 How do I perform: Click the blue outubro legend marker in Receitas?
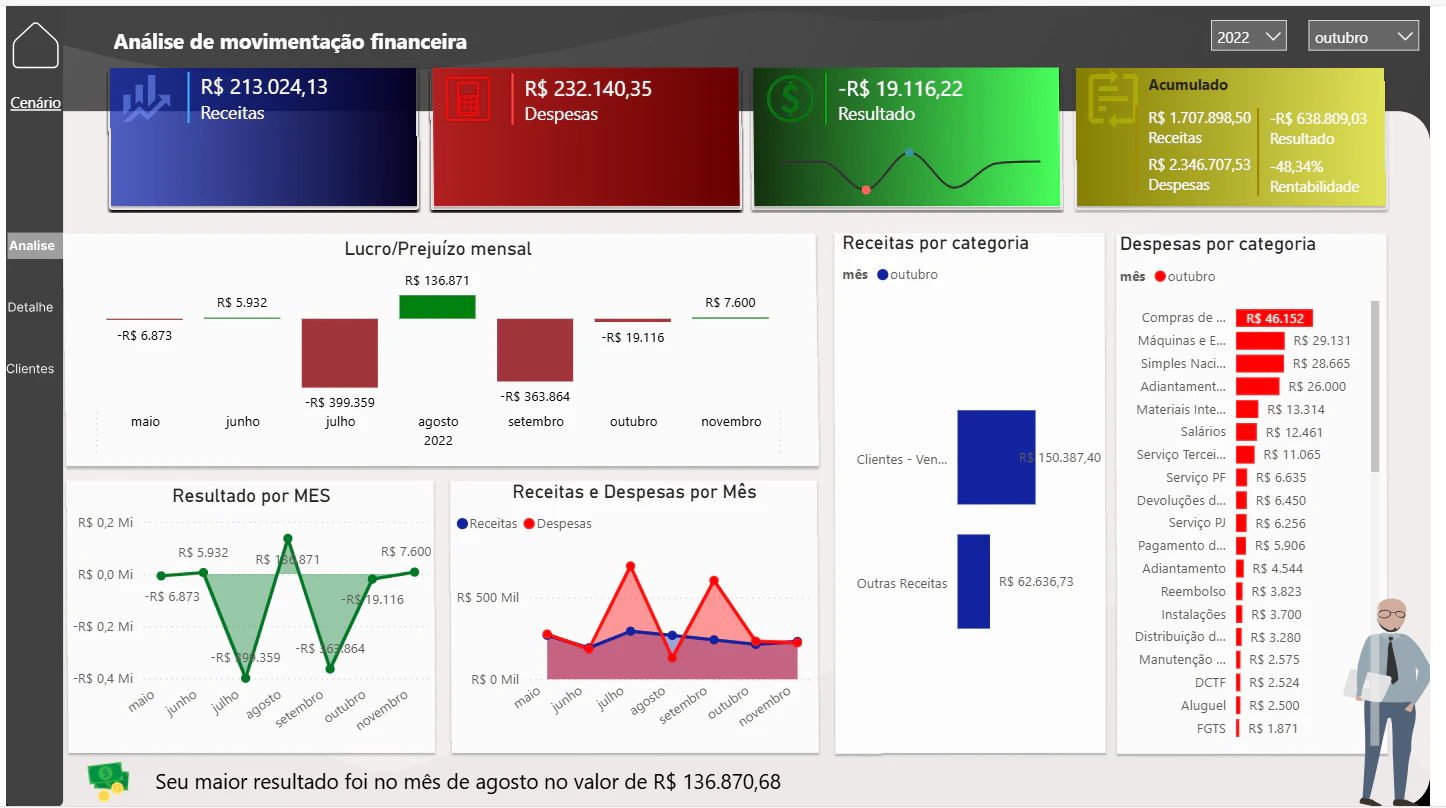[882, 275]
